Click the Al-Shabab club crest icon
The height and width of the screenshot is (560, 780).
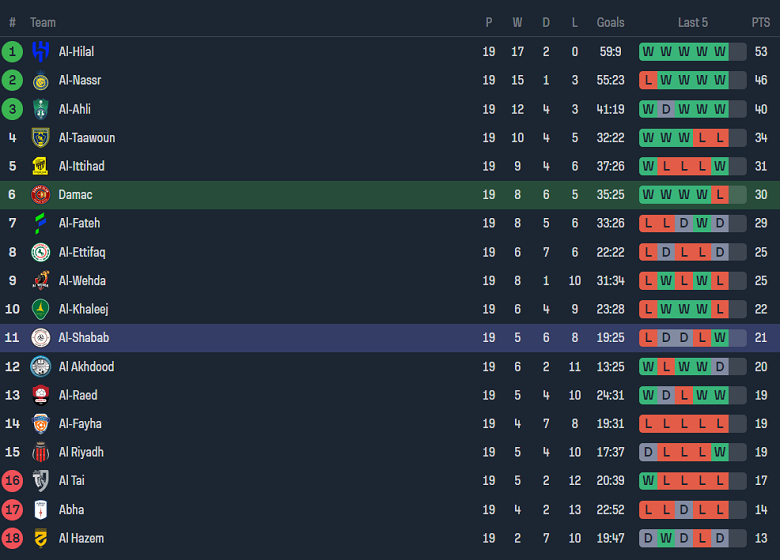(x=41, y=338)
